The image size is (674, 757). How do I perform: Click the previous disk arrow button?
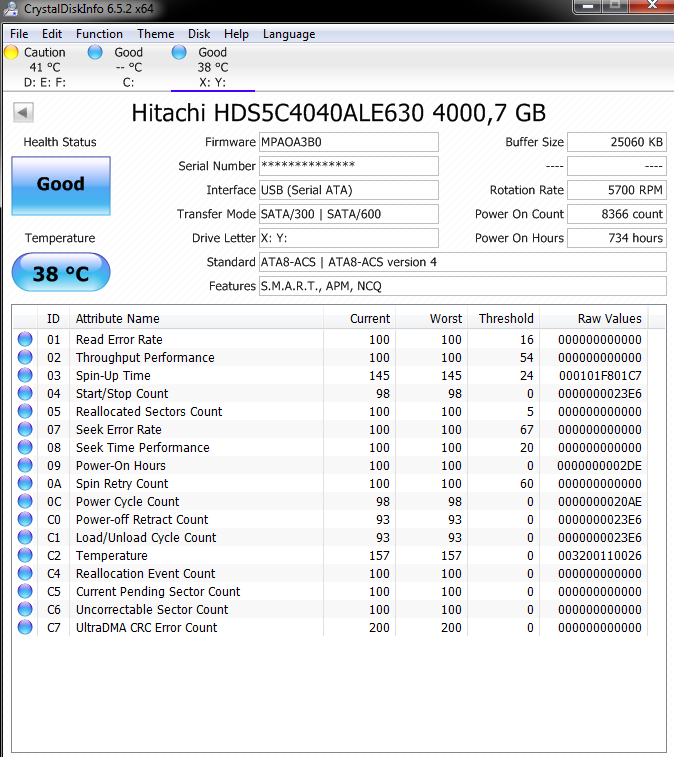click(x=23, y=113)
